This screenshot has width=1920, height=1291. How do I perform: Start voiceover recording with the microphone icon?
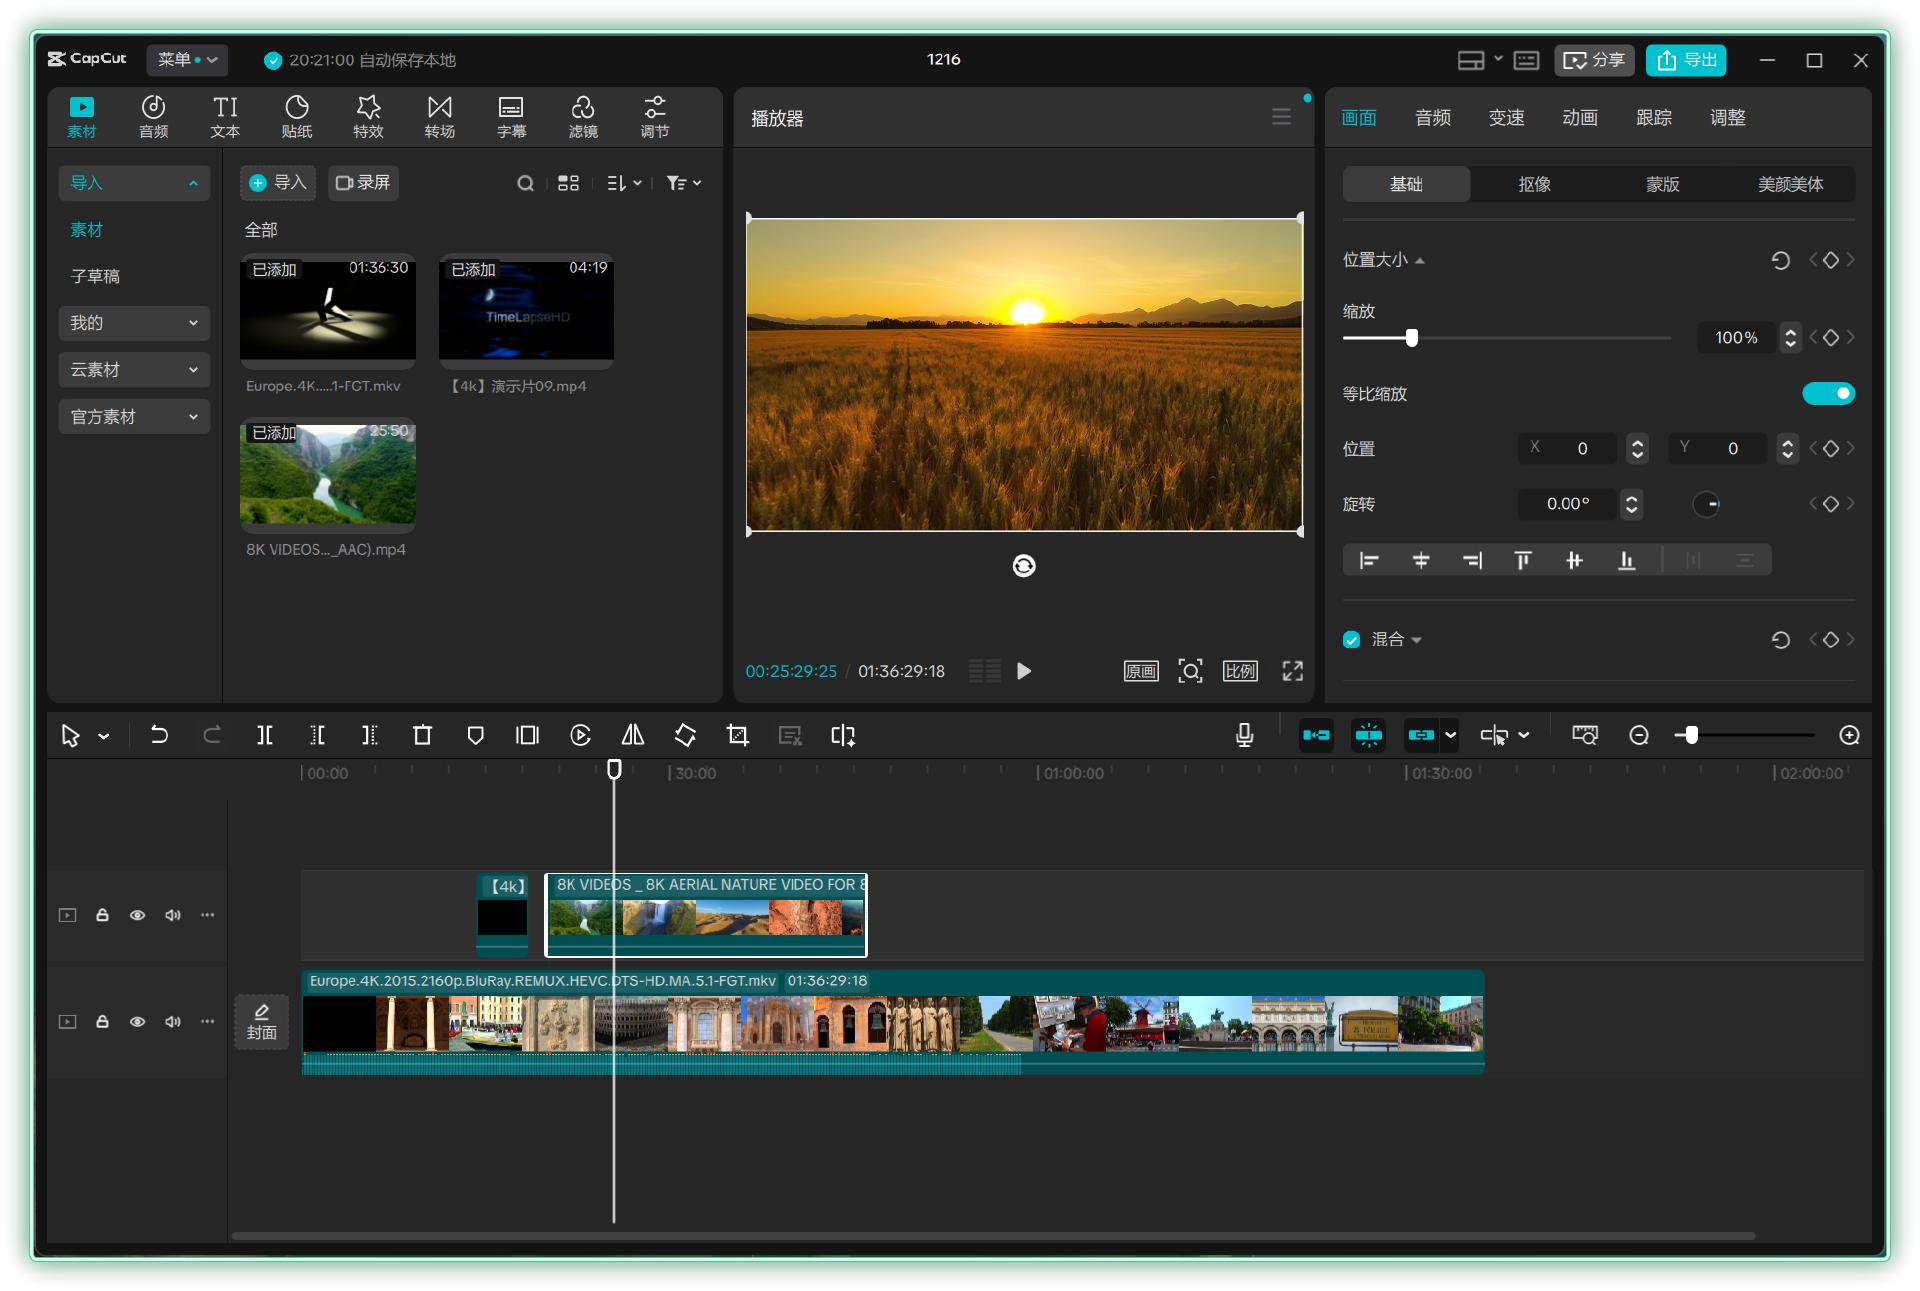(x=1244, y=735)
